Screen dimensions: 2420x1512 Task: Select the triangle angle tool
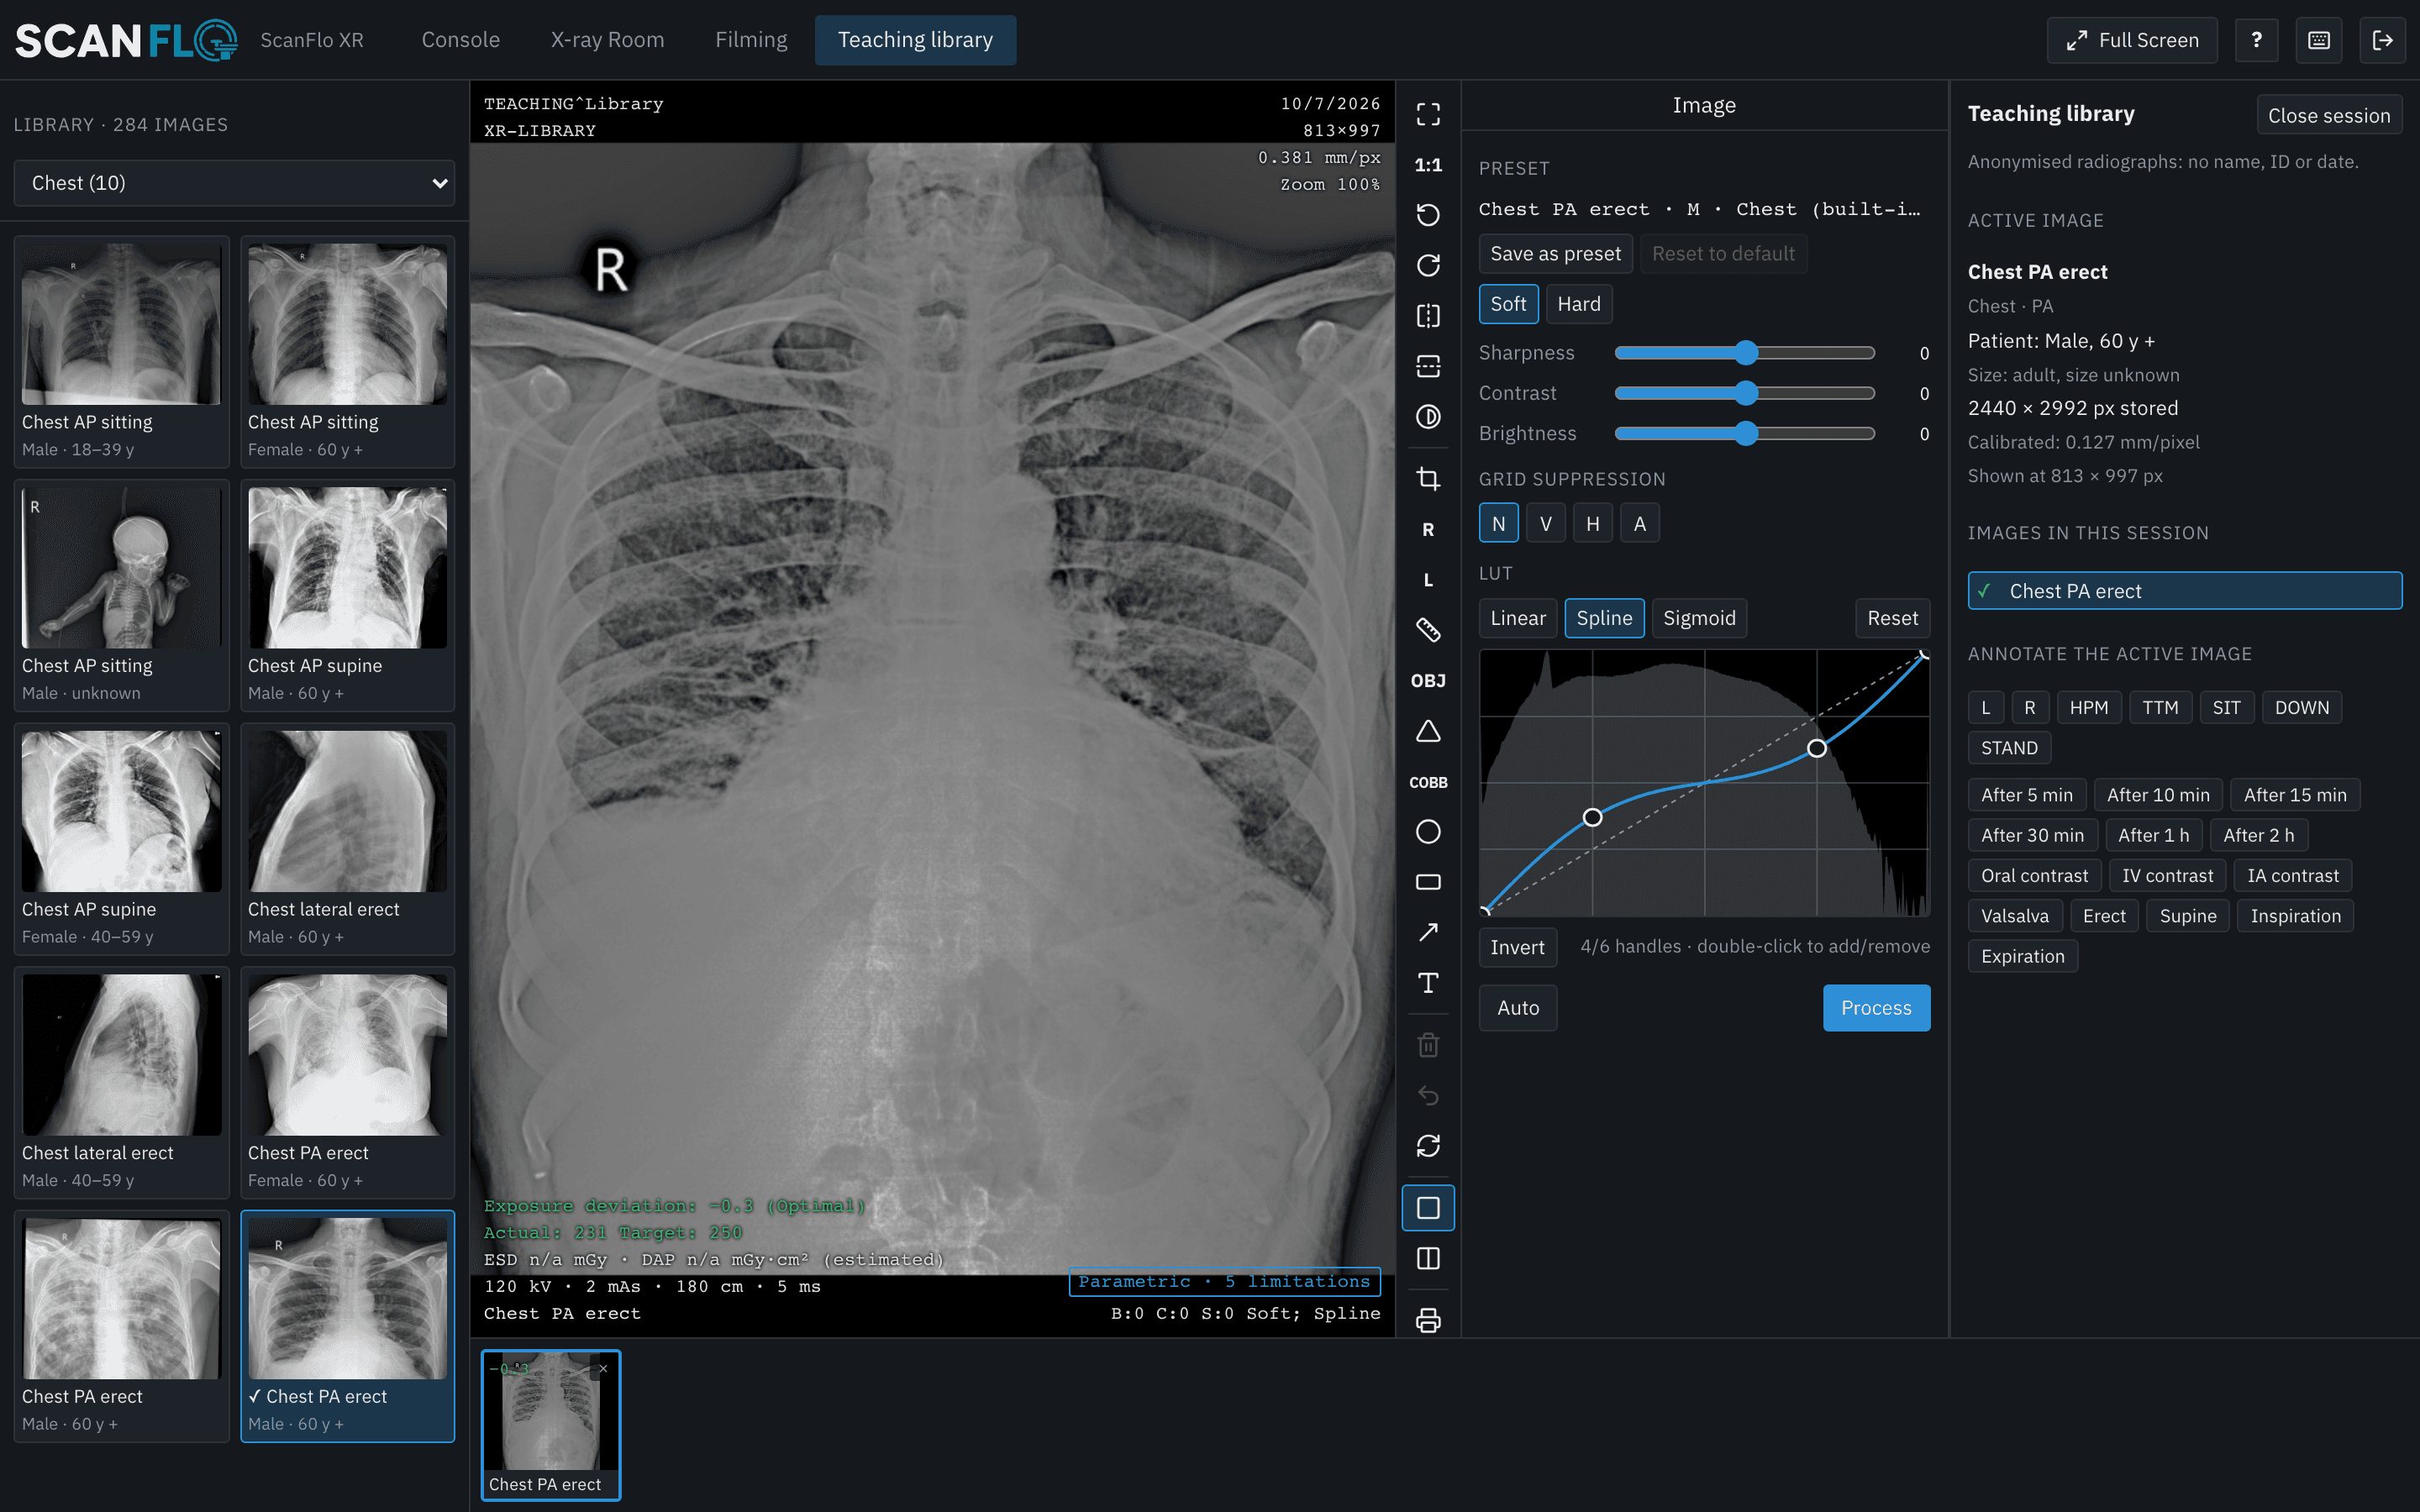[x=1428, y=731]
